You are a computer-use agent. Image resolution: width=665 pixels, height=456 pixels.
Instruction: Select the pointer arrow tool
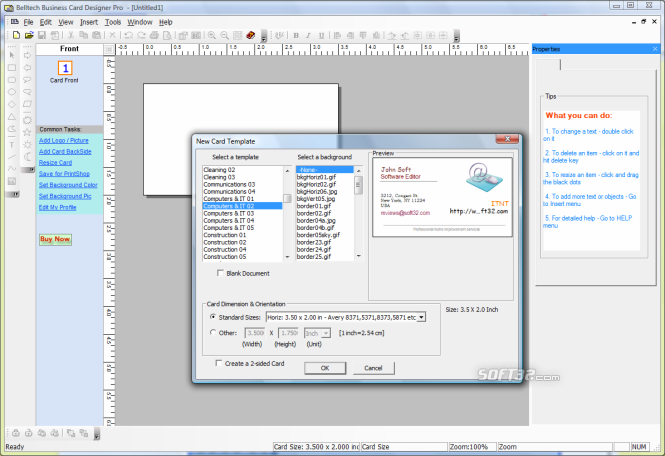(12, 55)
